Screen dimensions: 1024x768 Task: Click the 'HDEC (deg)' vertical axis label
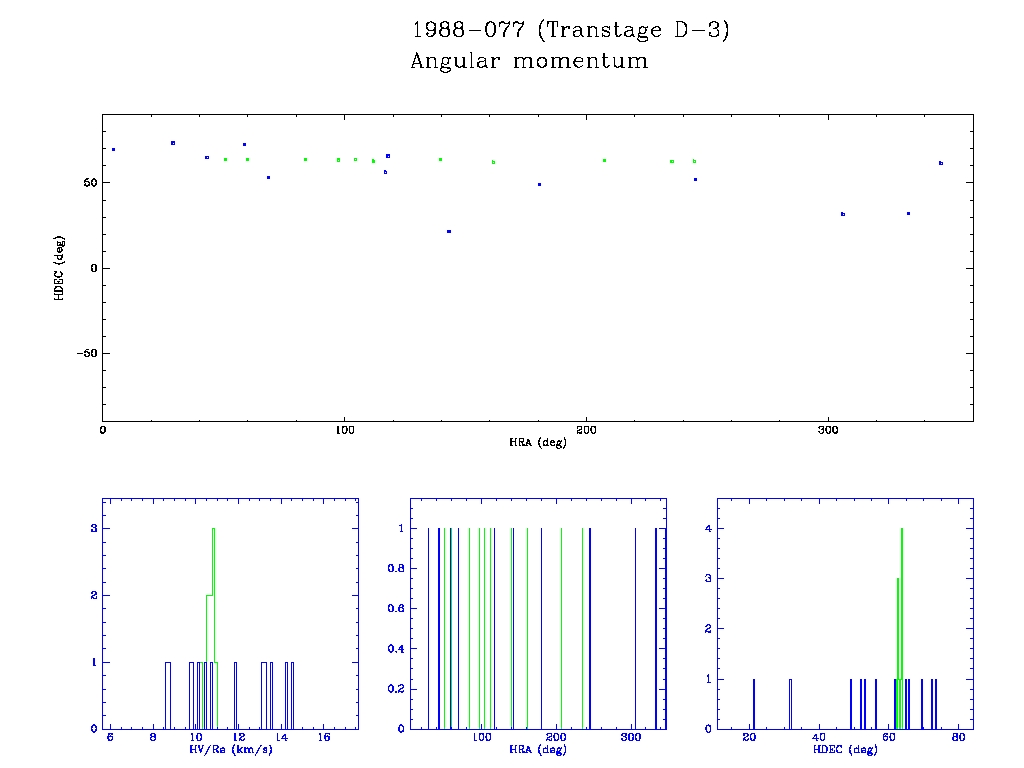click(x=59, y=268)
